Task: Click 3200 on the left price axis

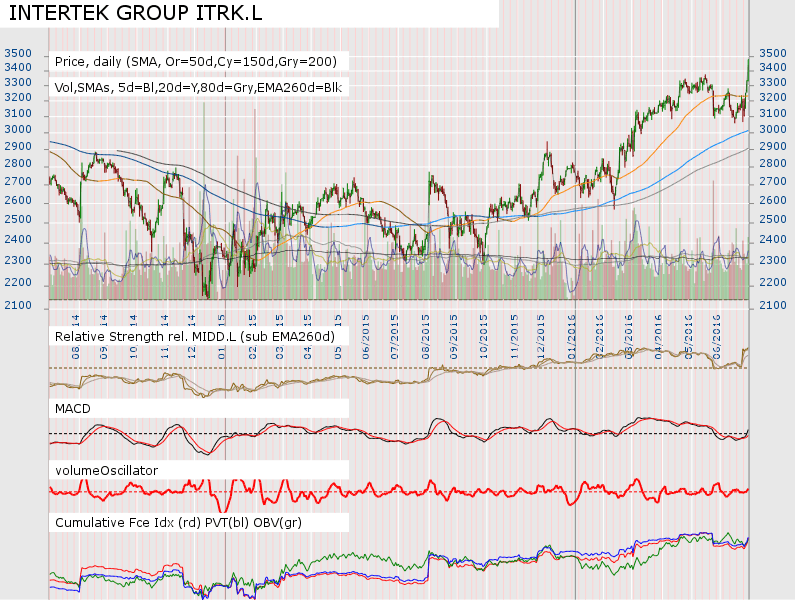Action: click(x=18, y=97)
